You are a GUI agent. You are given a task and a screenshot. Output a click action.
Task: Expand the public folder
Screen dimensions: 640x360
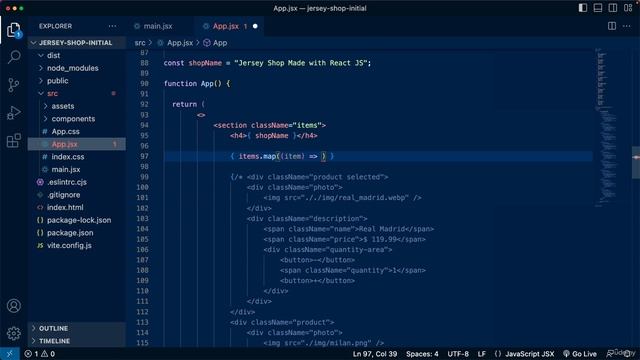coord(77,81)
